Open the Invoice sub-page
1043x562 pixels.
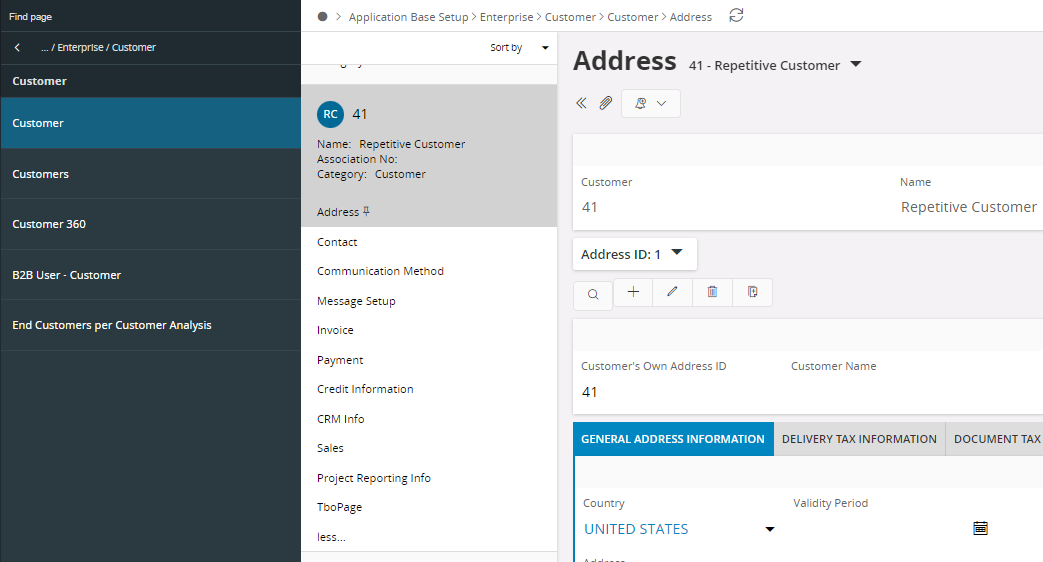pos(335,331)
